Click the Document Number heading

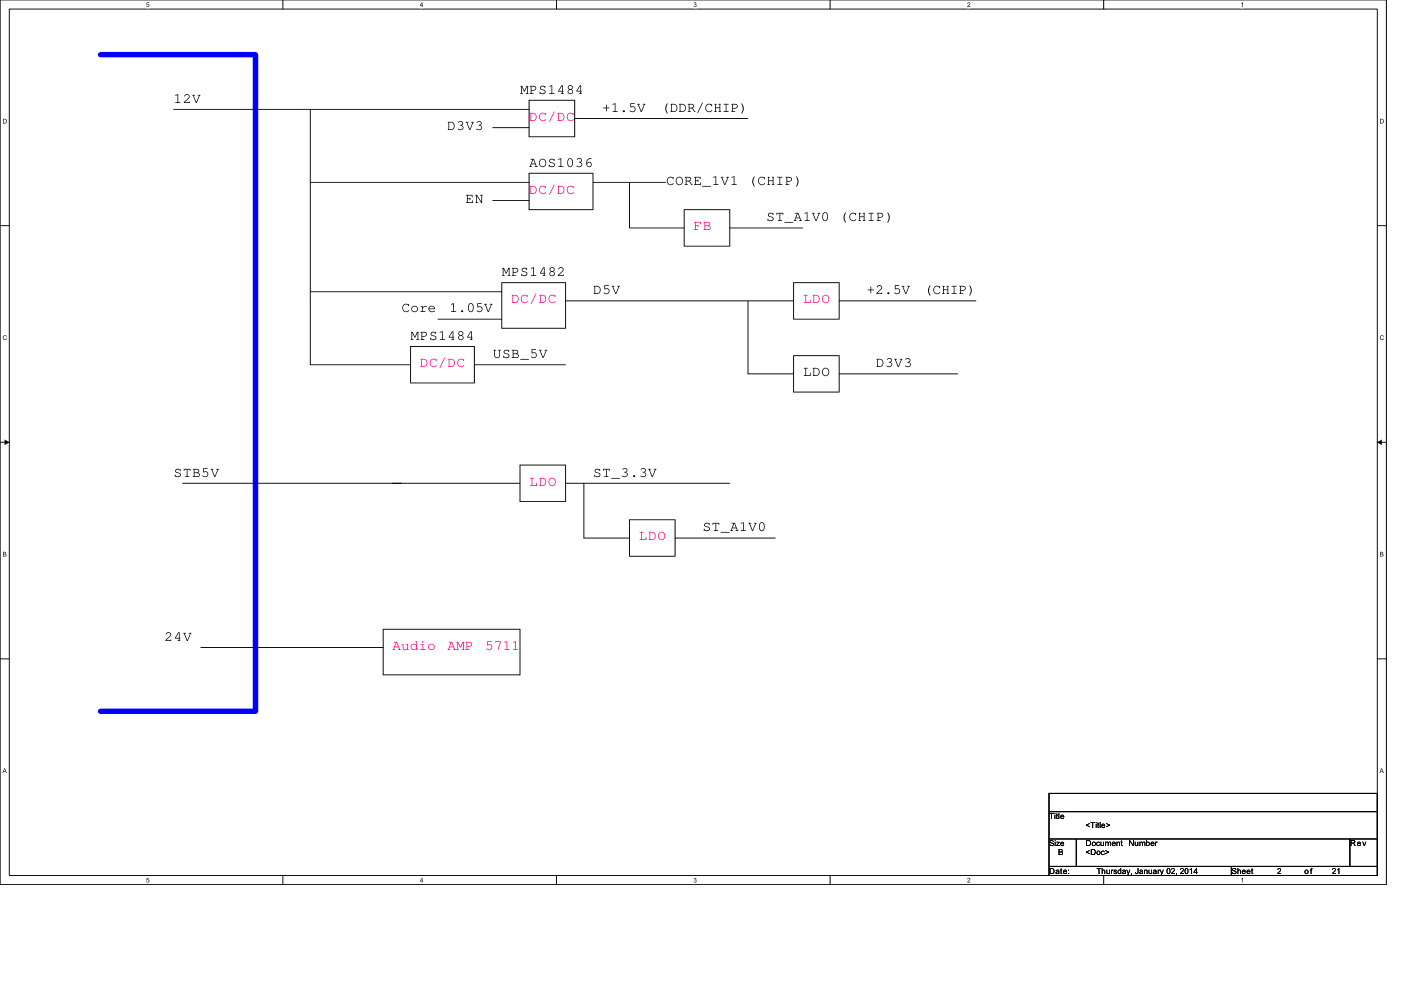(x=1121, y=843)
